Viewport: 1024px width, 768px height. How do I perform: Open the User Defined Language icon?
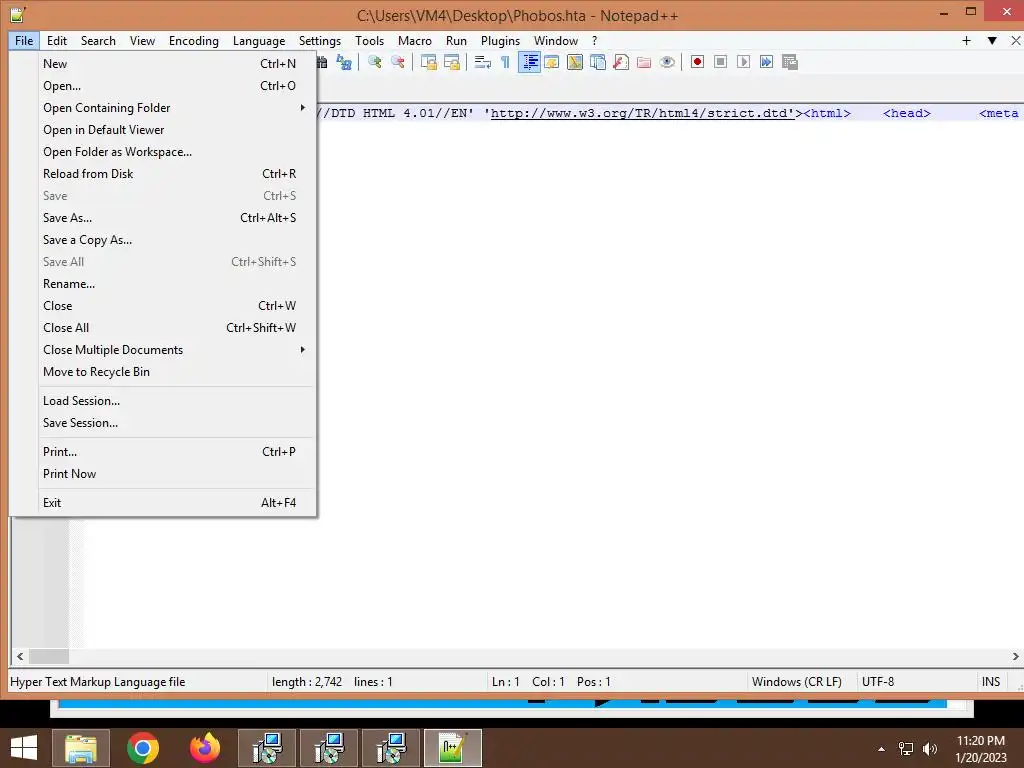(x=552, y=62)
